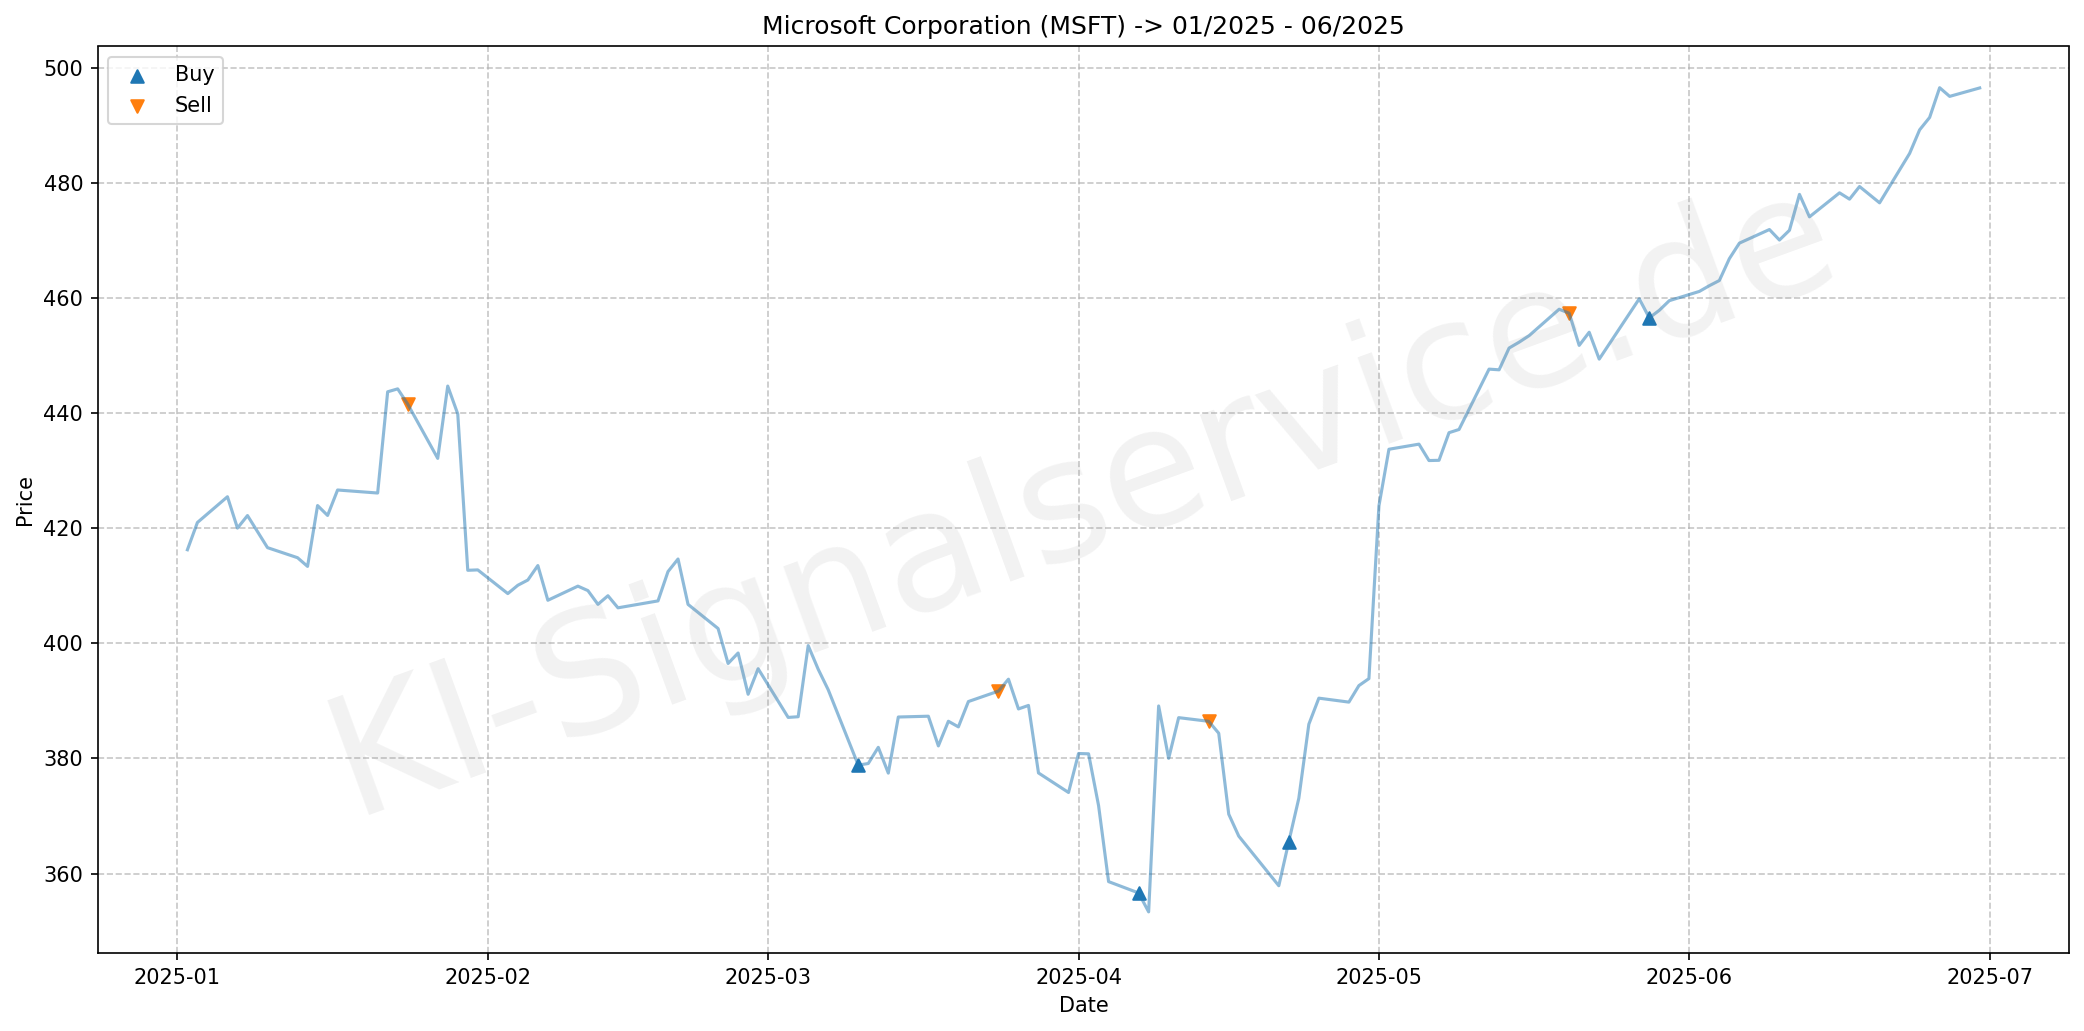The height and width of the screenshot is (1031, 2084).
Task: Click the 2025-05 x-axis tick label
Action: pos(1378,977)
